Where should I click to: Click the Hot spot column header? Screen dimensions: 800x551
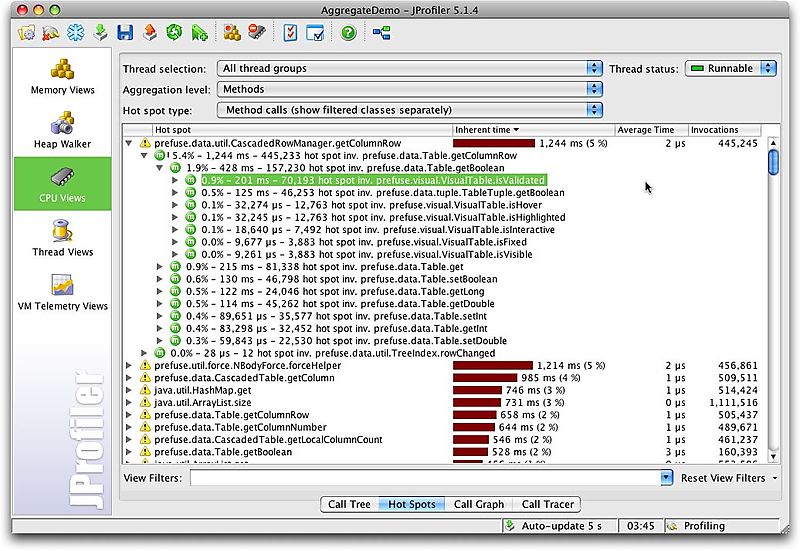[x=302, y=130]
